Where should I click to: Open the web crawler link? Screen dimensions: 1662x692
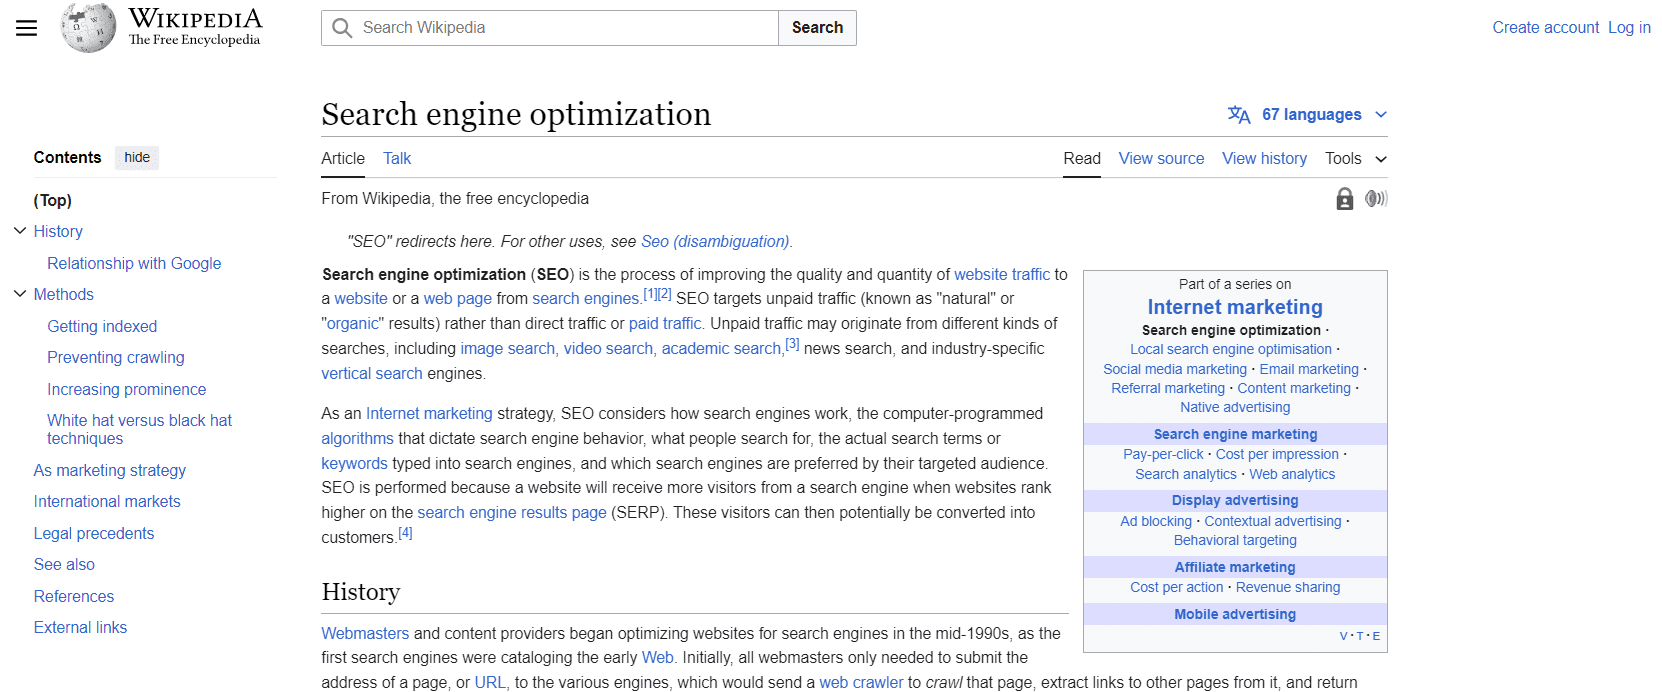pos(861,682)
